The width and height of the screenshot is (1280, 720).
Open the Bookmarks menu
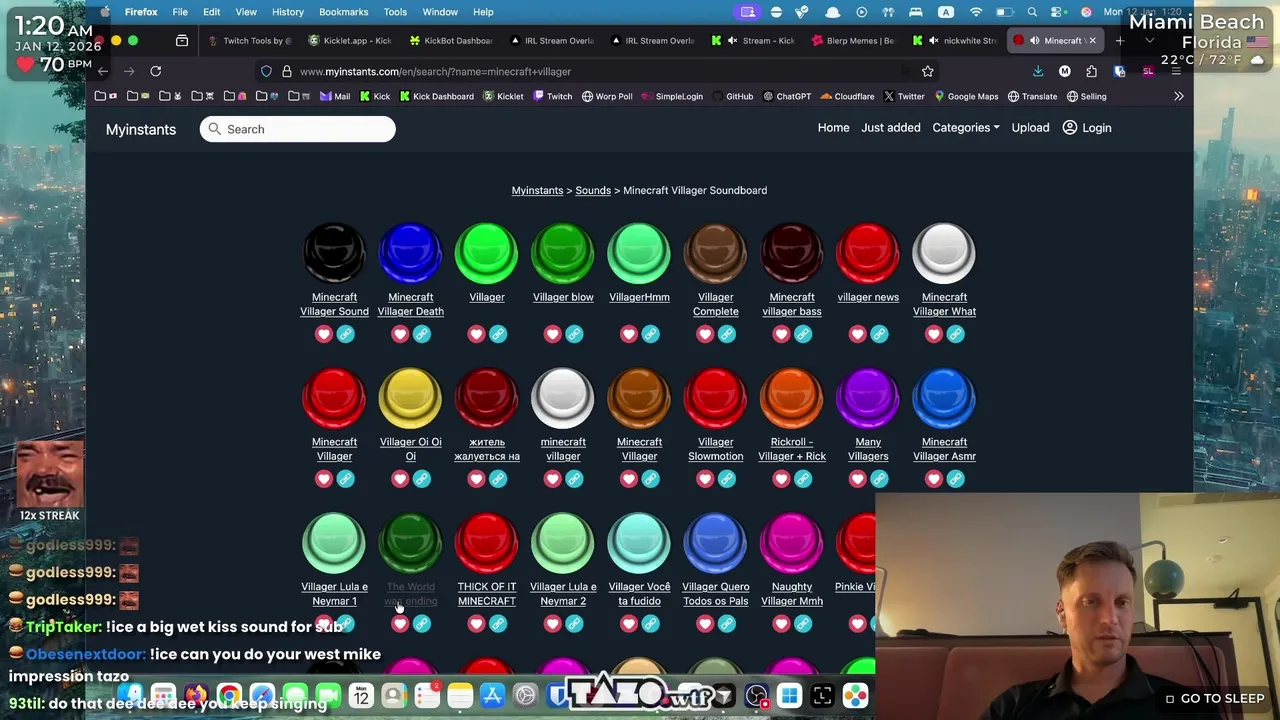[x=343, y=12]
